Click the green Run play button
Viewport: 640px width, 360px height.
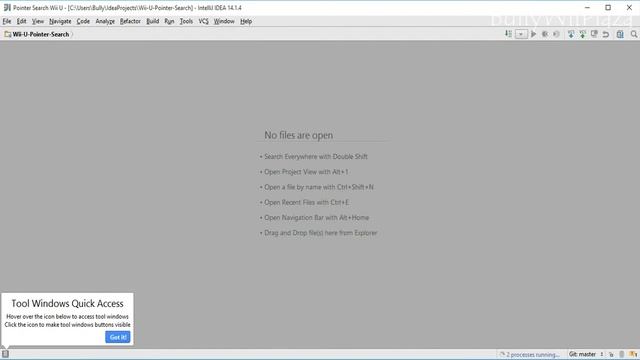pos(533,34)
